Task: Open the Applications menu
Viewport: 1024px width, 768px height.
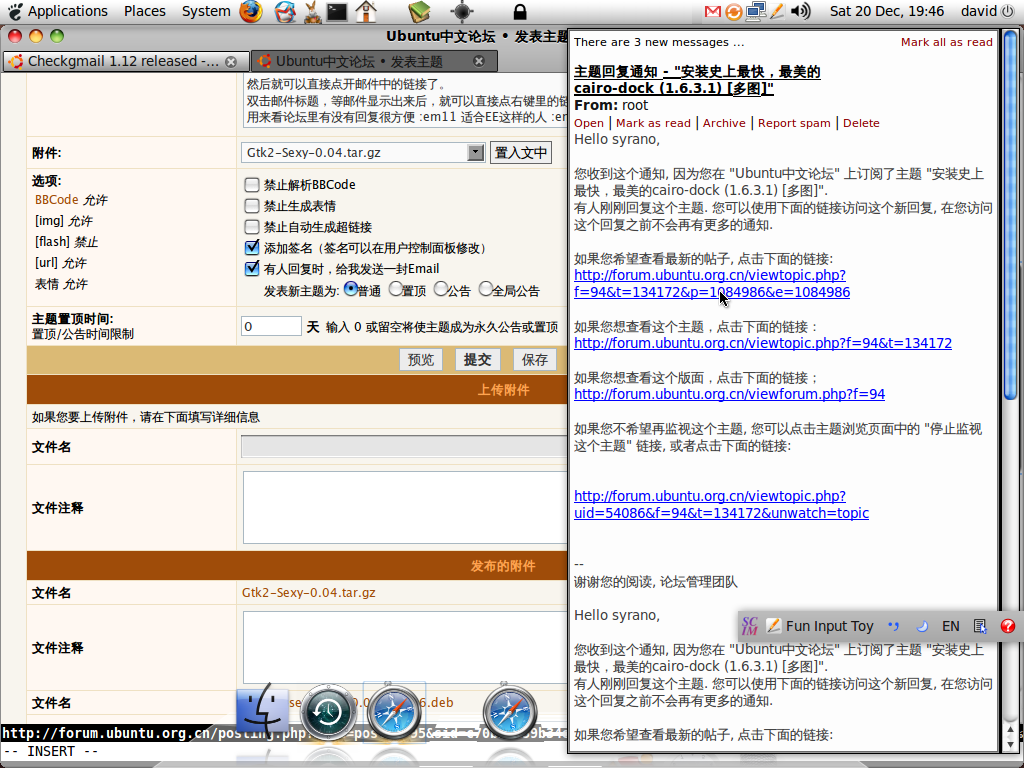Action: click(x=67, y=11)
